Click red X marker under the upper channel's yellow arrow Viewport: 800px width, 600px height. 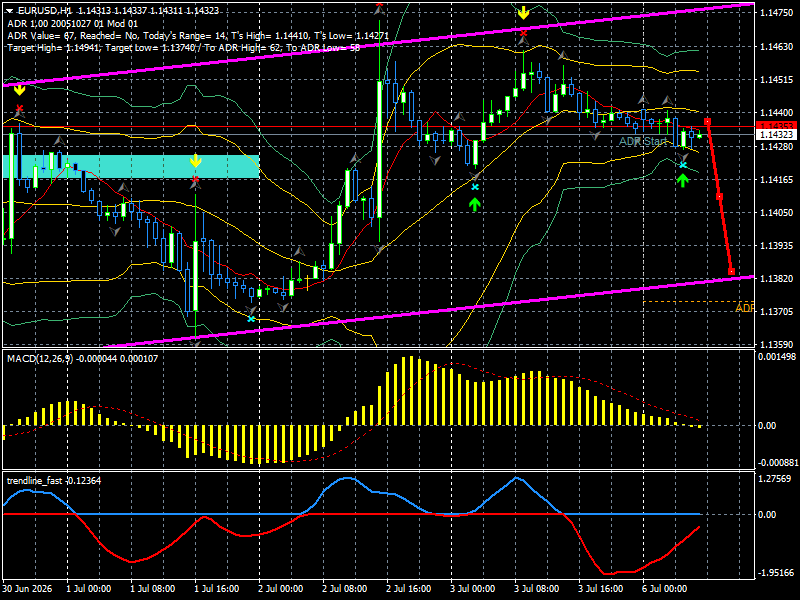[x=524, y=34]
